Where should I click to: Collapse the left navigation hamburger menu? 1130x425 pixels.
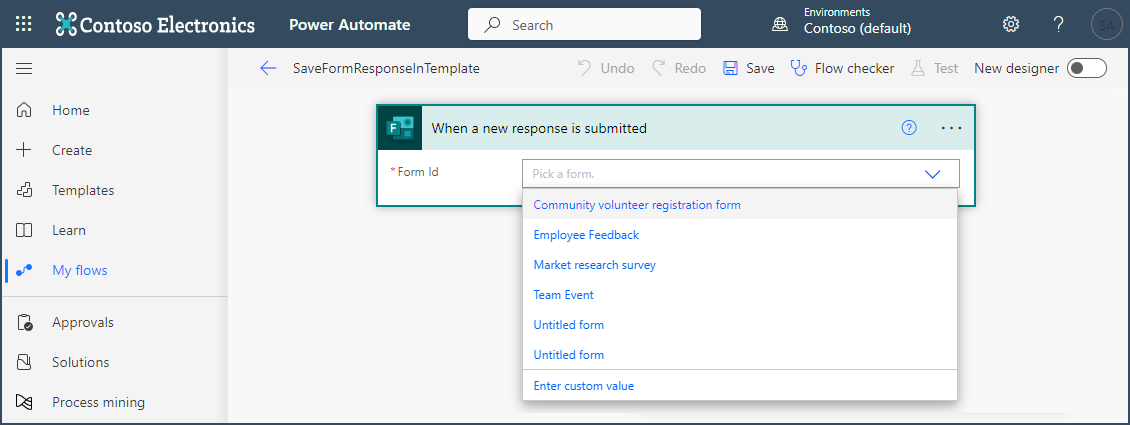[24, 68]
